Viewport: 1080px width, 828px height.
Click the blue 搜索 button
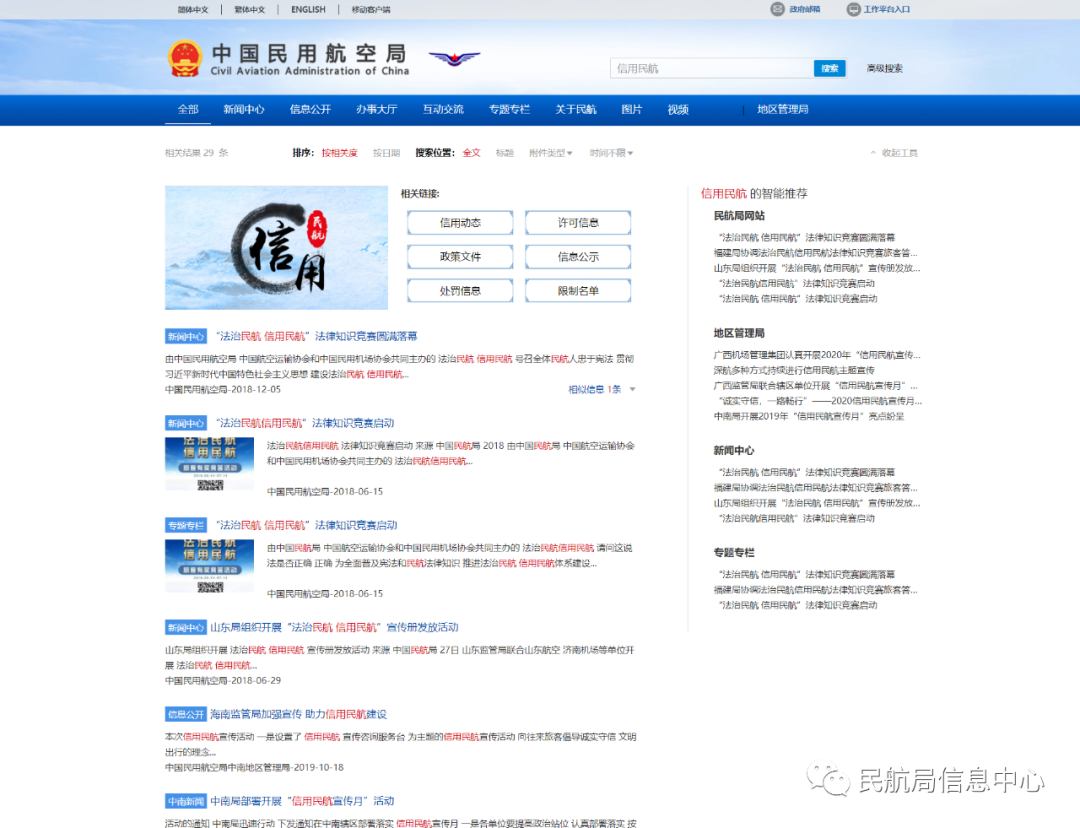[x=829, y=68]
